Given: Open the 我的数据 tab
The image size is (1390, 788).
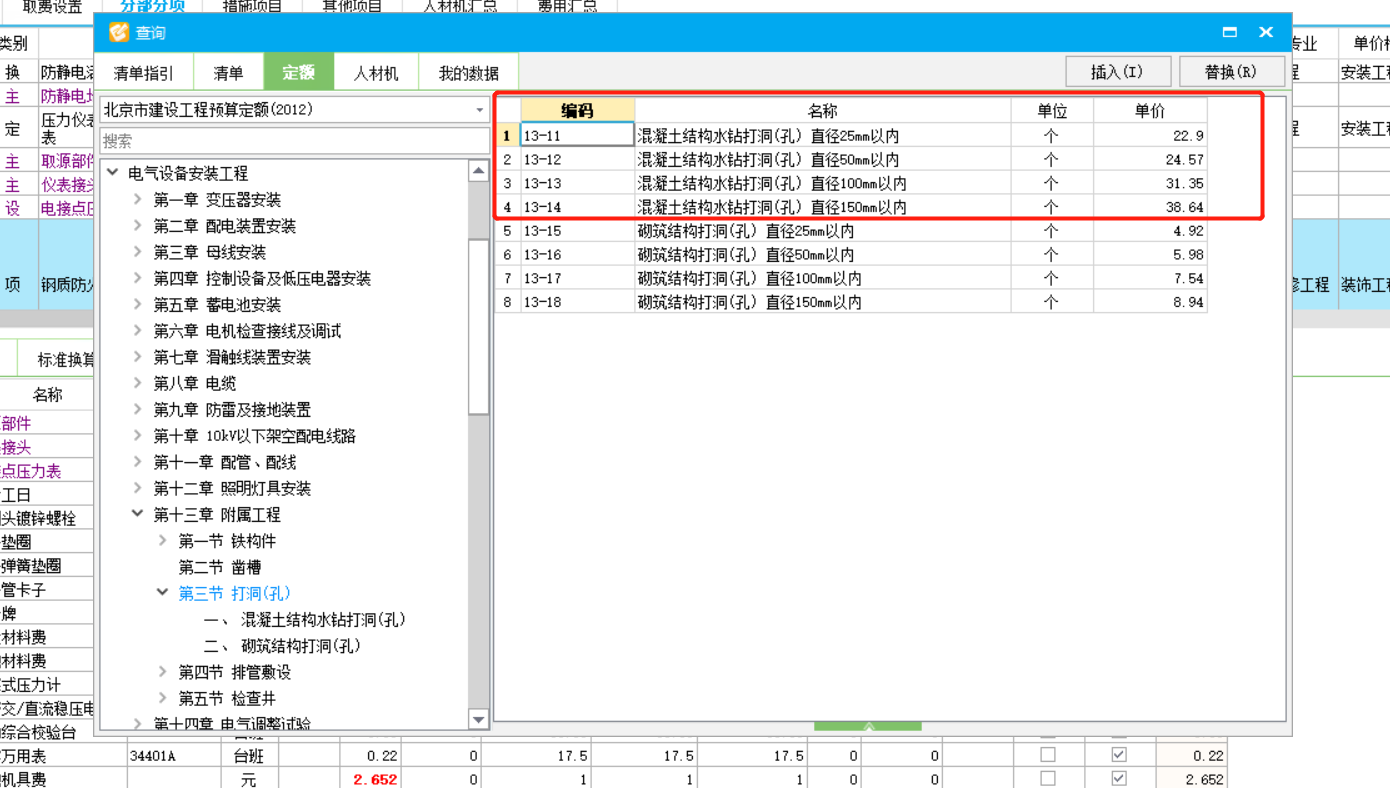Looking at the screenshot, I should [x=469, y=73].
